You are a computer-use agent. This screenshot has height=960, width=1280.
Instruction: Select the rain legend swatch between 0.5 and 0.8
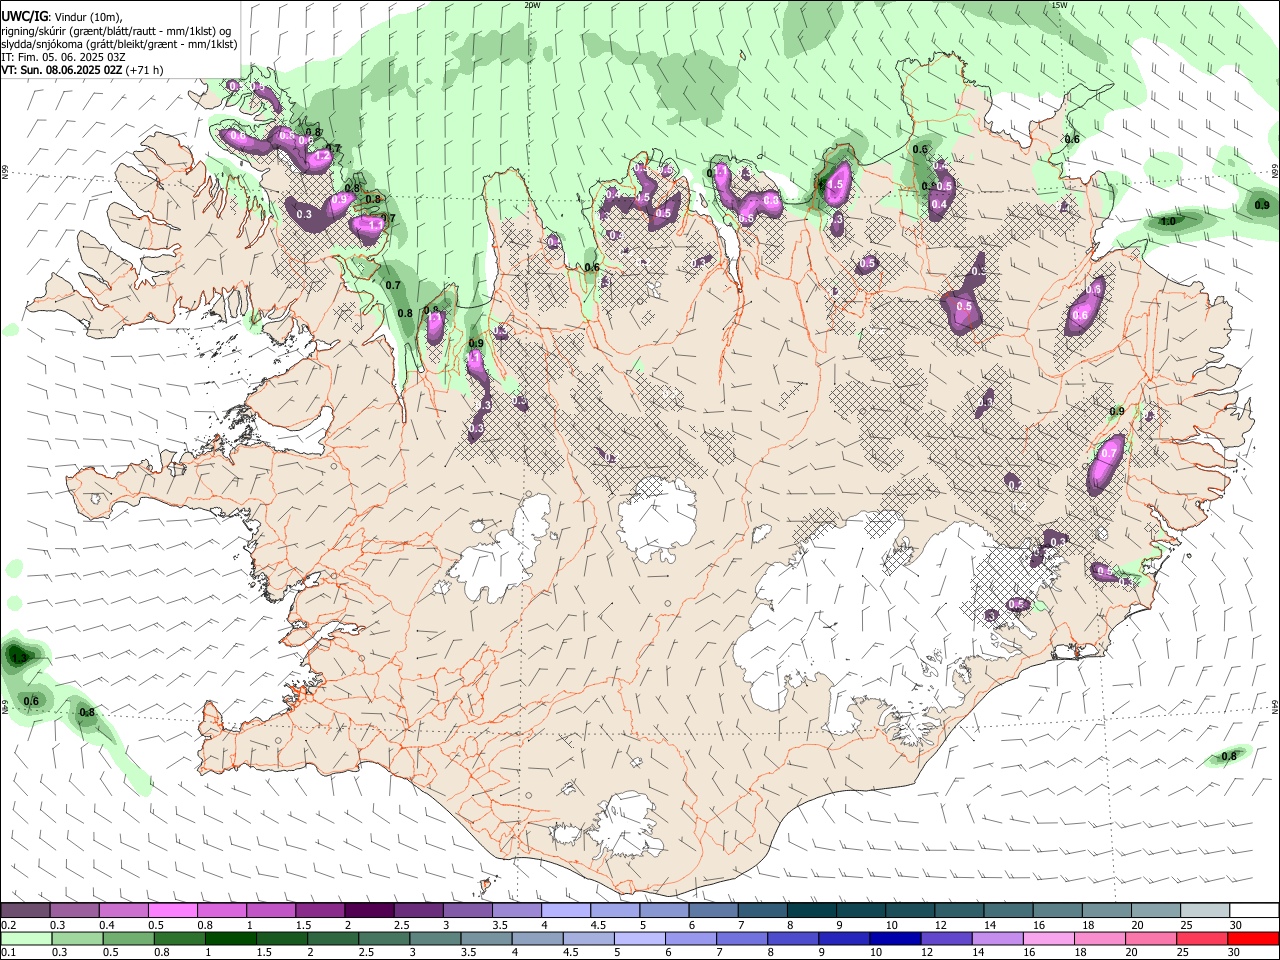128,939
